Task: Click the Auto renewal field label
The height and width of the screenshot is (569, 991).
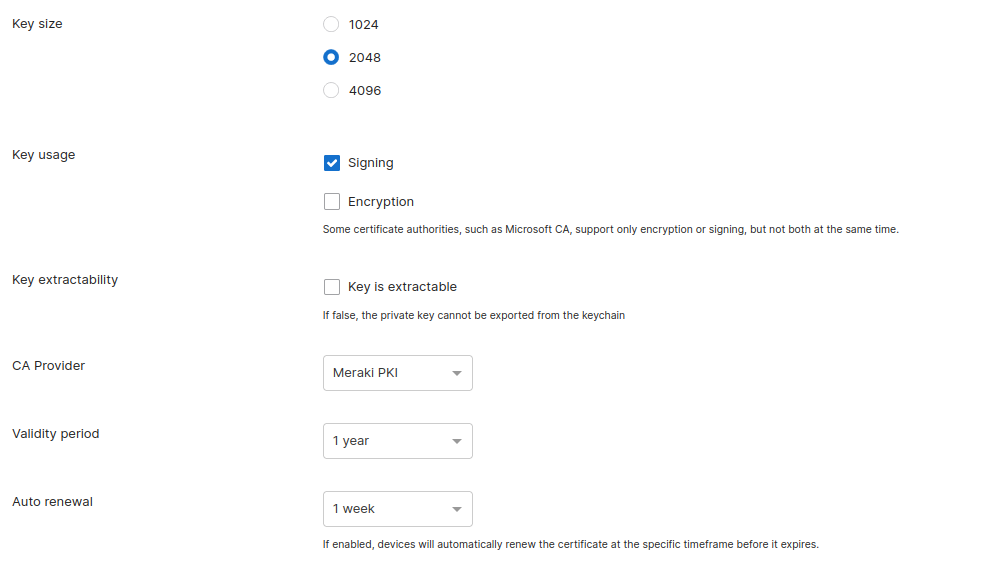Action: coord(52,502)
